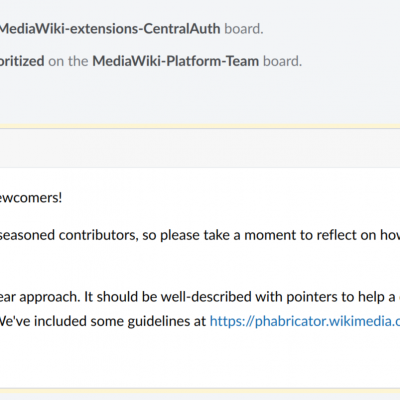
Task: Click the 'ewcomers!' heading line in comment
Action: coord(31,198)
